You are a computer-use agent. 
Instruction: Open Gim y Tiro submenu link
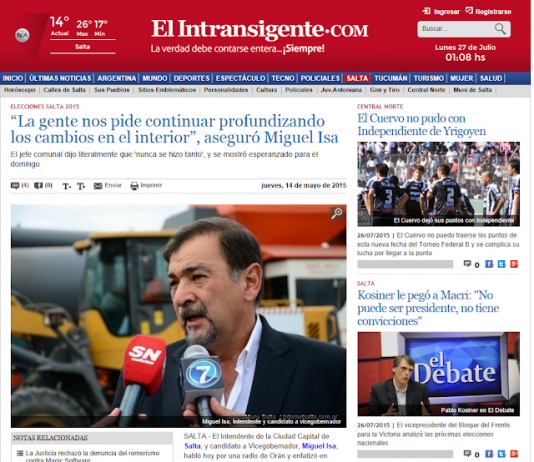[x=385, y=90]
